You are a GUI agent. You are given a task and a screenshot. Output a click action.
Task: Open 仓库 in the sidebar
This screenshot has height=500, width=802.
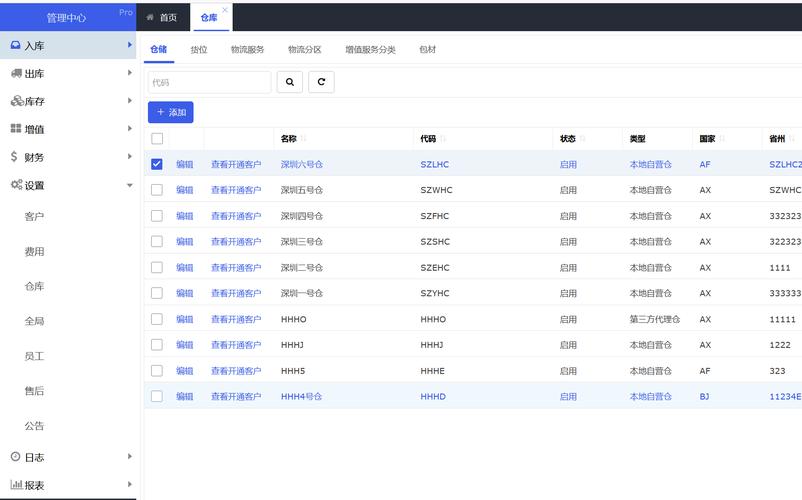coord(34,286)
